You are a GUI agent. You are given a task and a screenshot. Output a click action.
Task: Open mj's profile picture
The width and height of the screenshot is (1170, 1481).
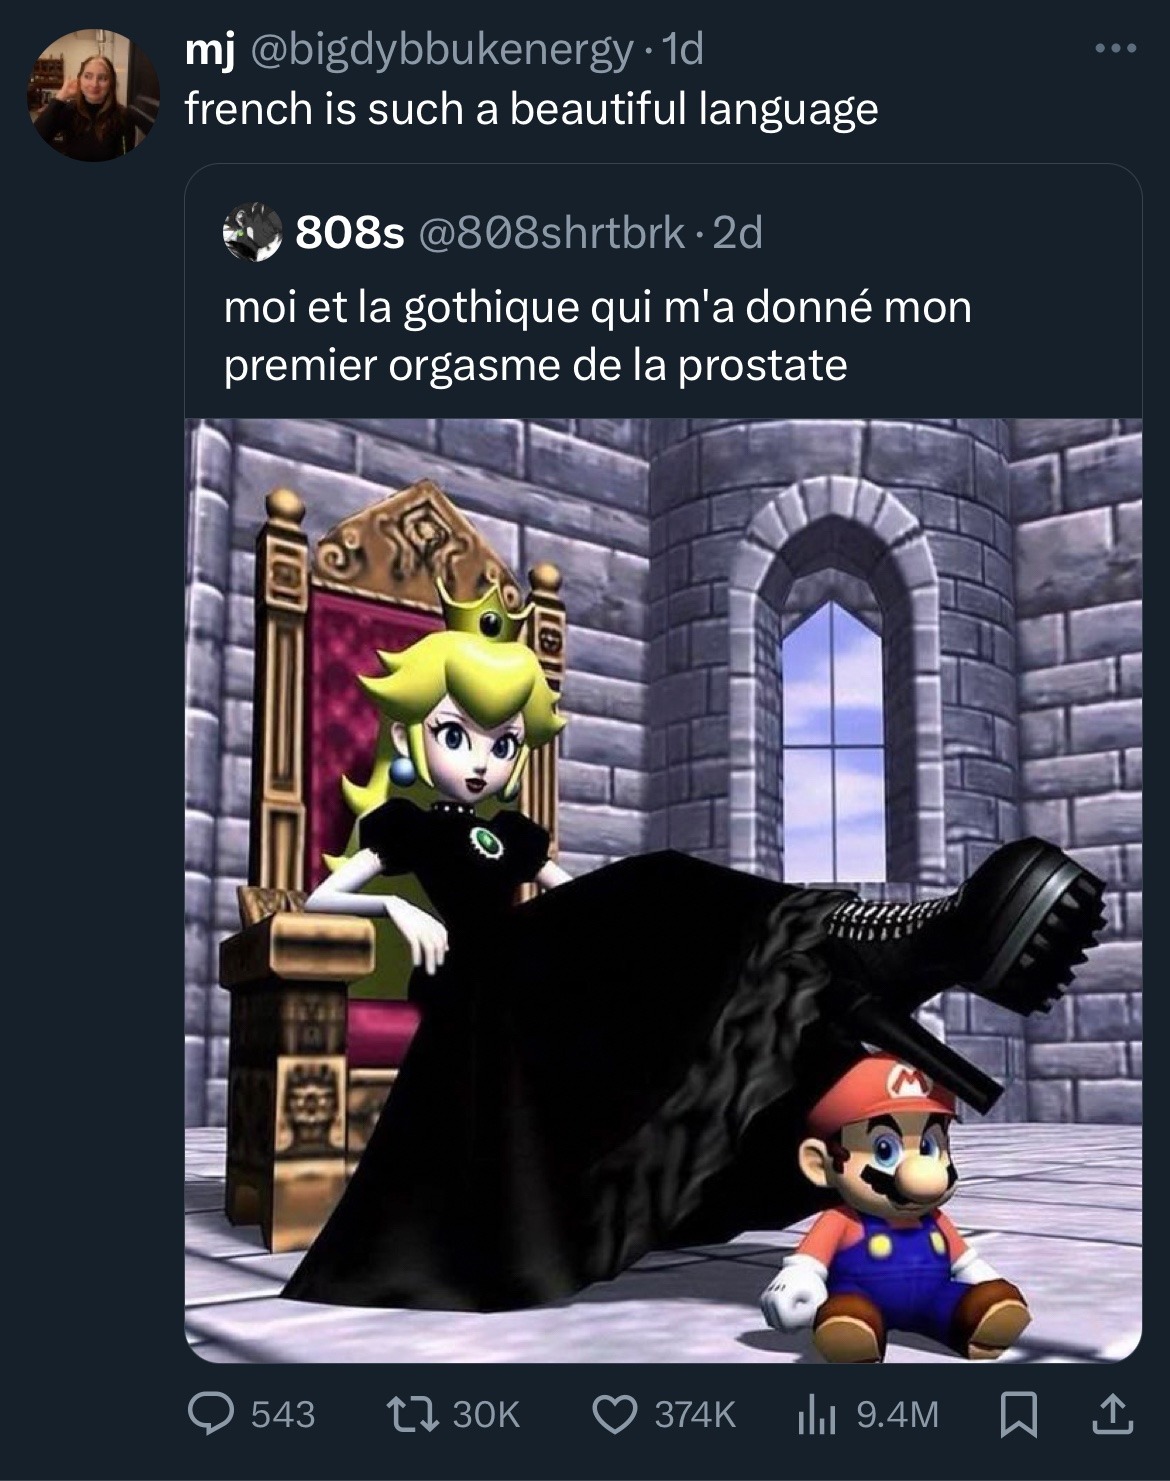tap(94, 94)
